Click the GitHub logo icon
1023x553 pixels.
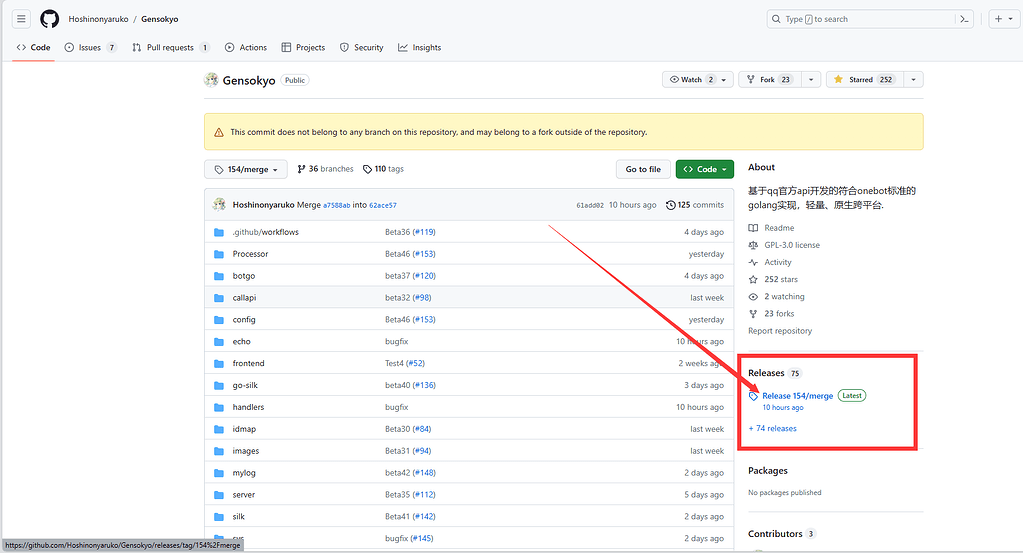(x=49, y=19)
